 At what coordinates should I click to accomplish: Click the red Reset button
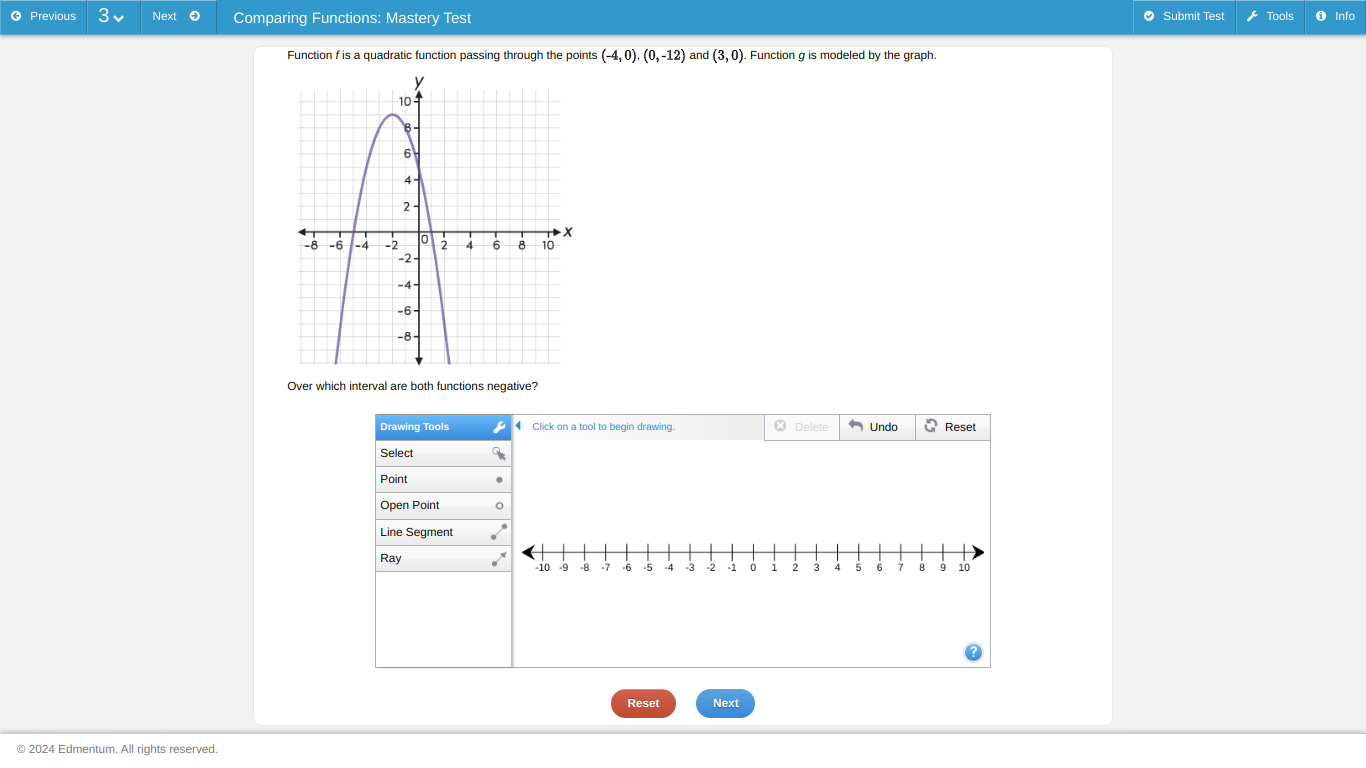pyautogui.click(x=643, y=703)
